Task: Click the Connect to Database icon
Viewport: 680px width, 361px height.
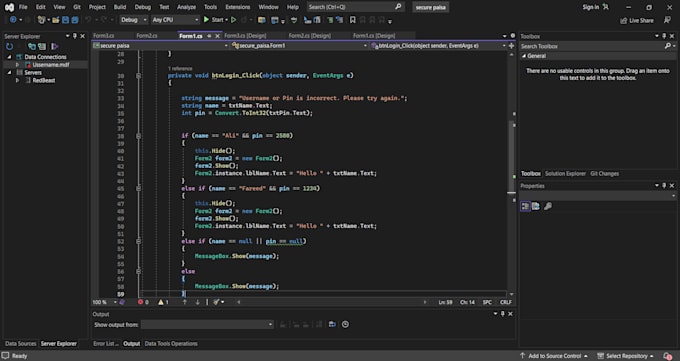Action: tap(32, 46)
